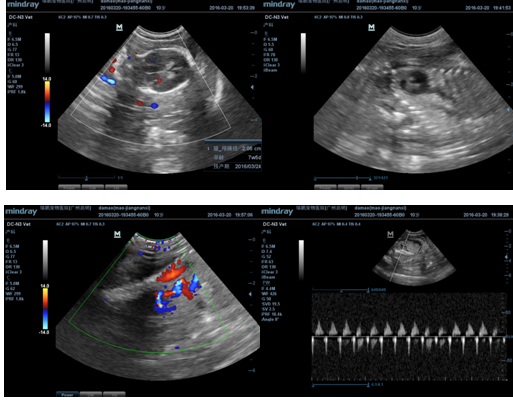
Task: Click the cine review slider in plain B-mode panel
Action: coord(343,178)
